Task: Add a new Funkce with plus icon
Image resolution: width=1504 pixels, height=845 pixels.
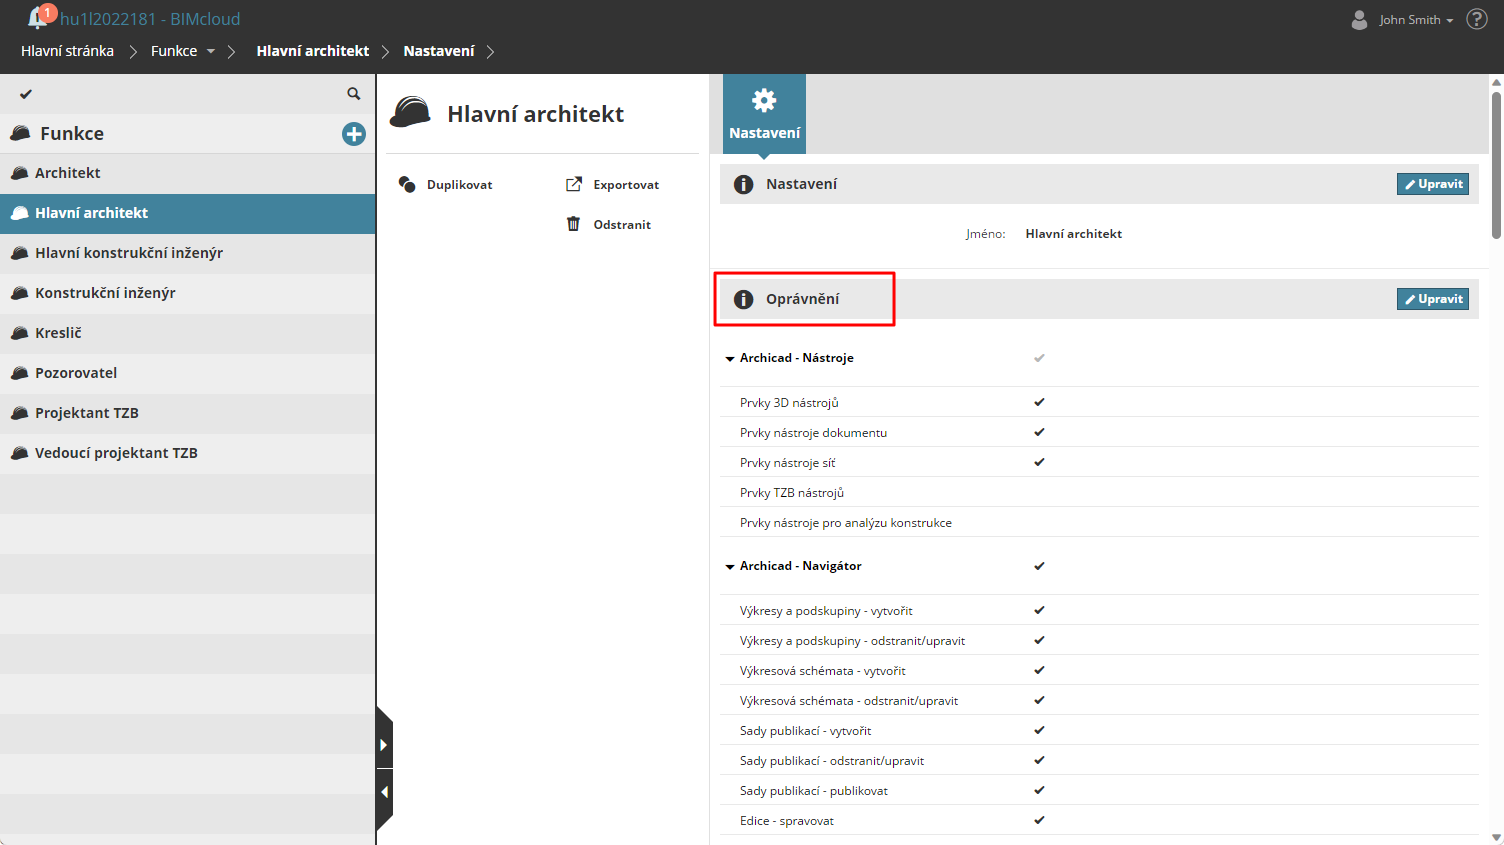Action: click(x=354, y=134)
